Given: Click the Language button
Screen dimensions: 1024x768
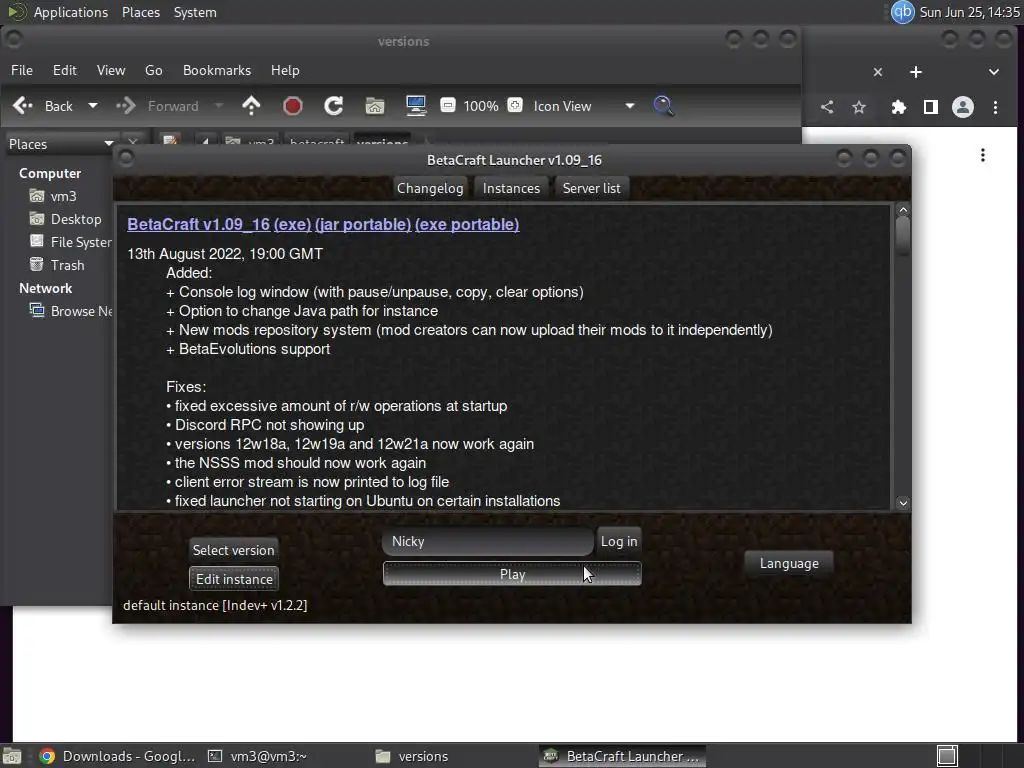Looking at the screenshot, I should [x=789, y=563].
